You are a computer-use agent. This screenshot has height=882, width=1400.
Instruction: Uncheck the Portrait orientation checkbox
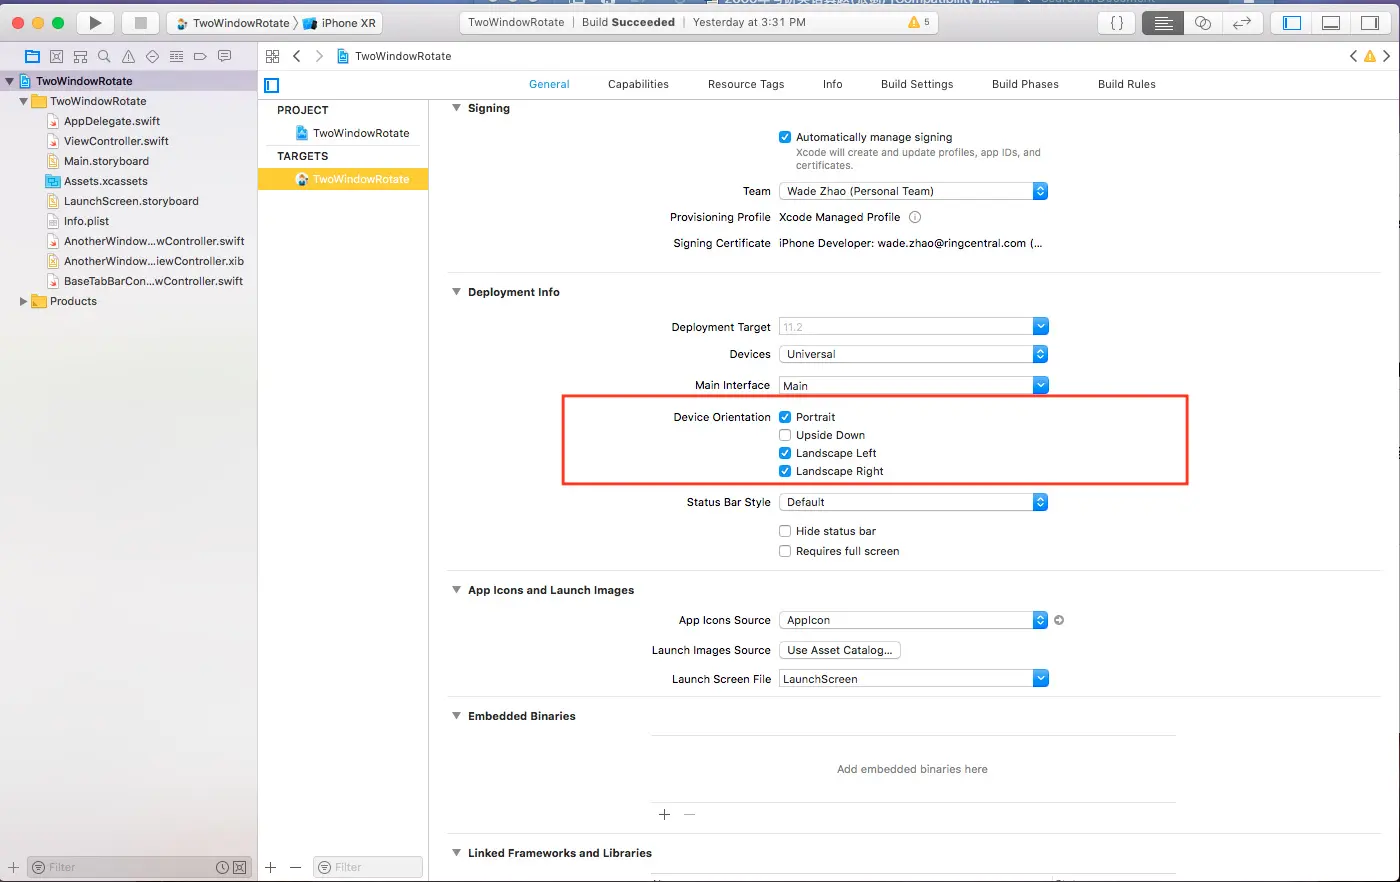pos(785,417)
